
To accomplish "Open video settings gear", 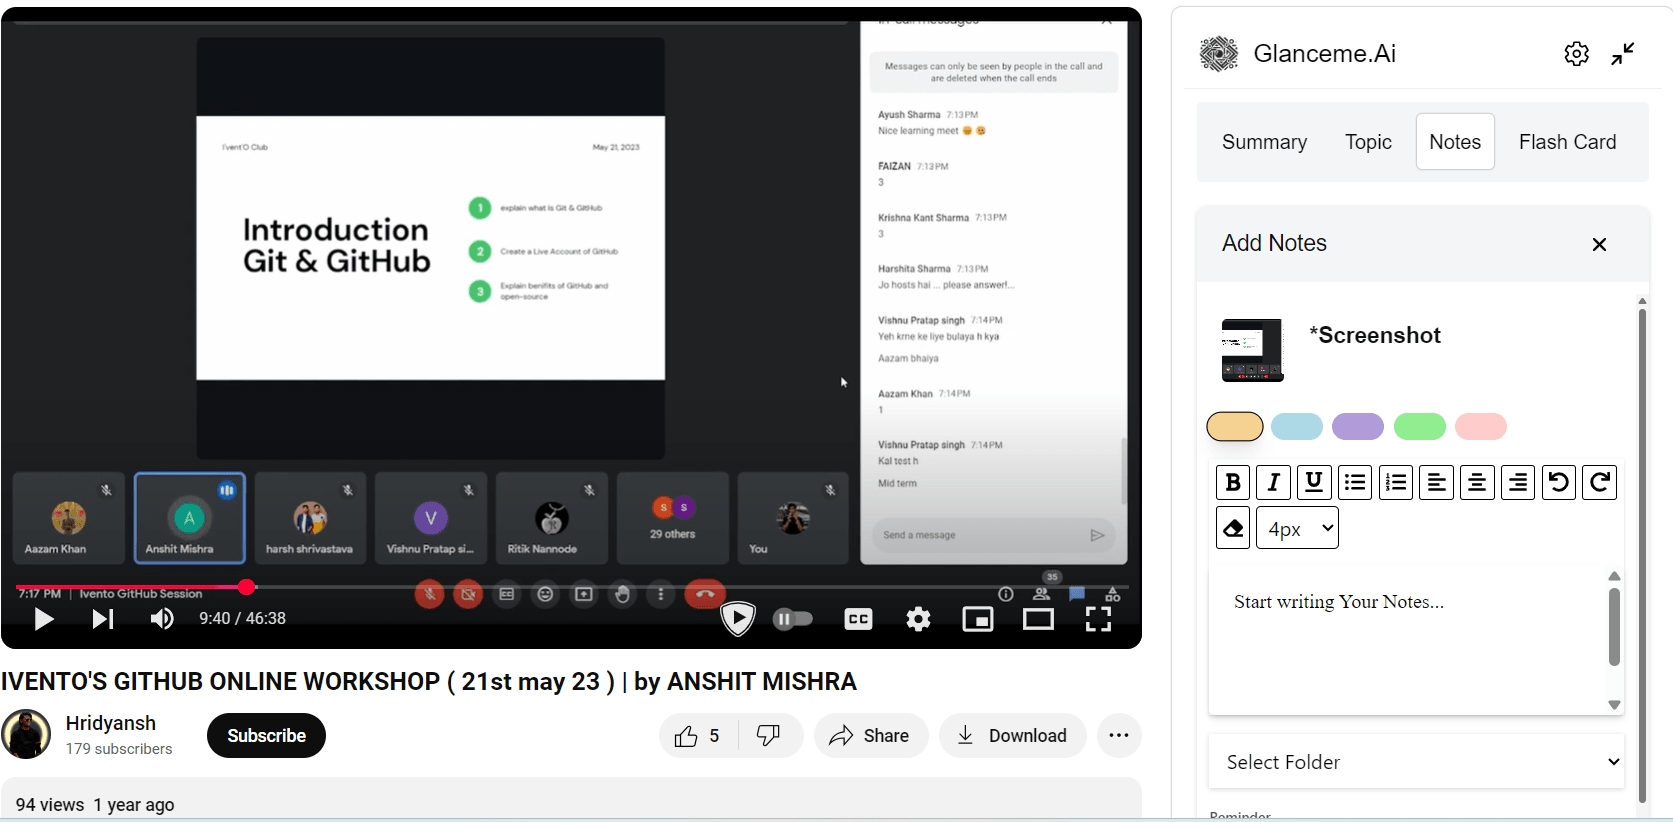I will click(x=918, y=619).
